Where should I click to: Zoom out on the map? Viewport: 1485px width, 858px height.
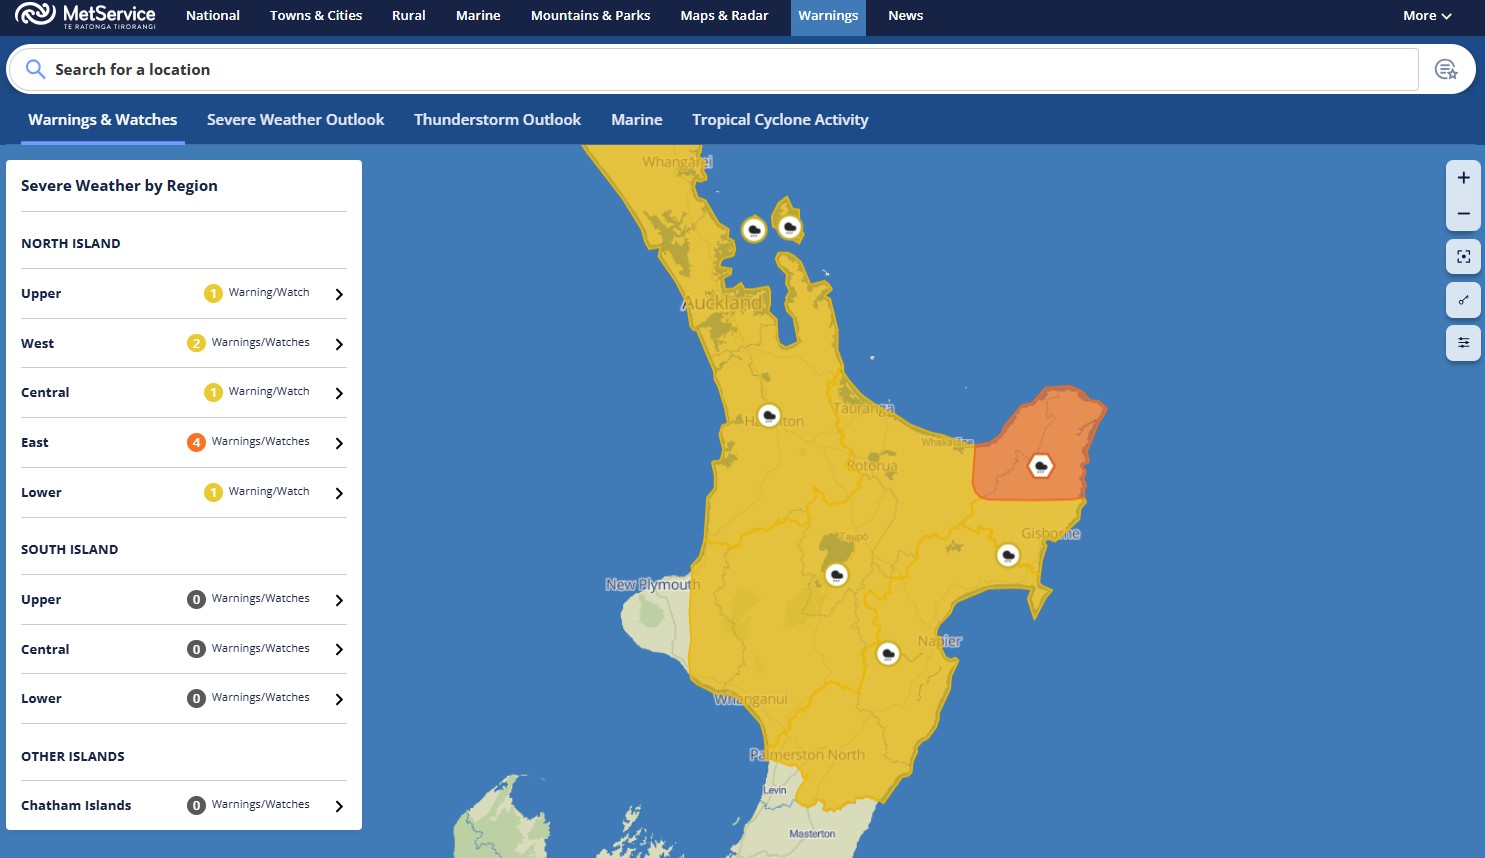coord(1463,214)
